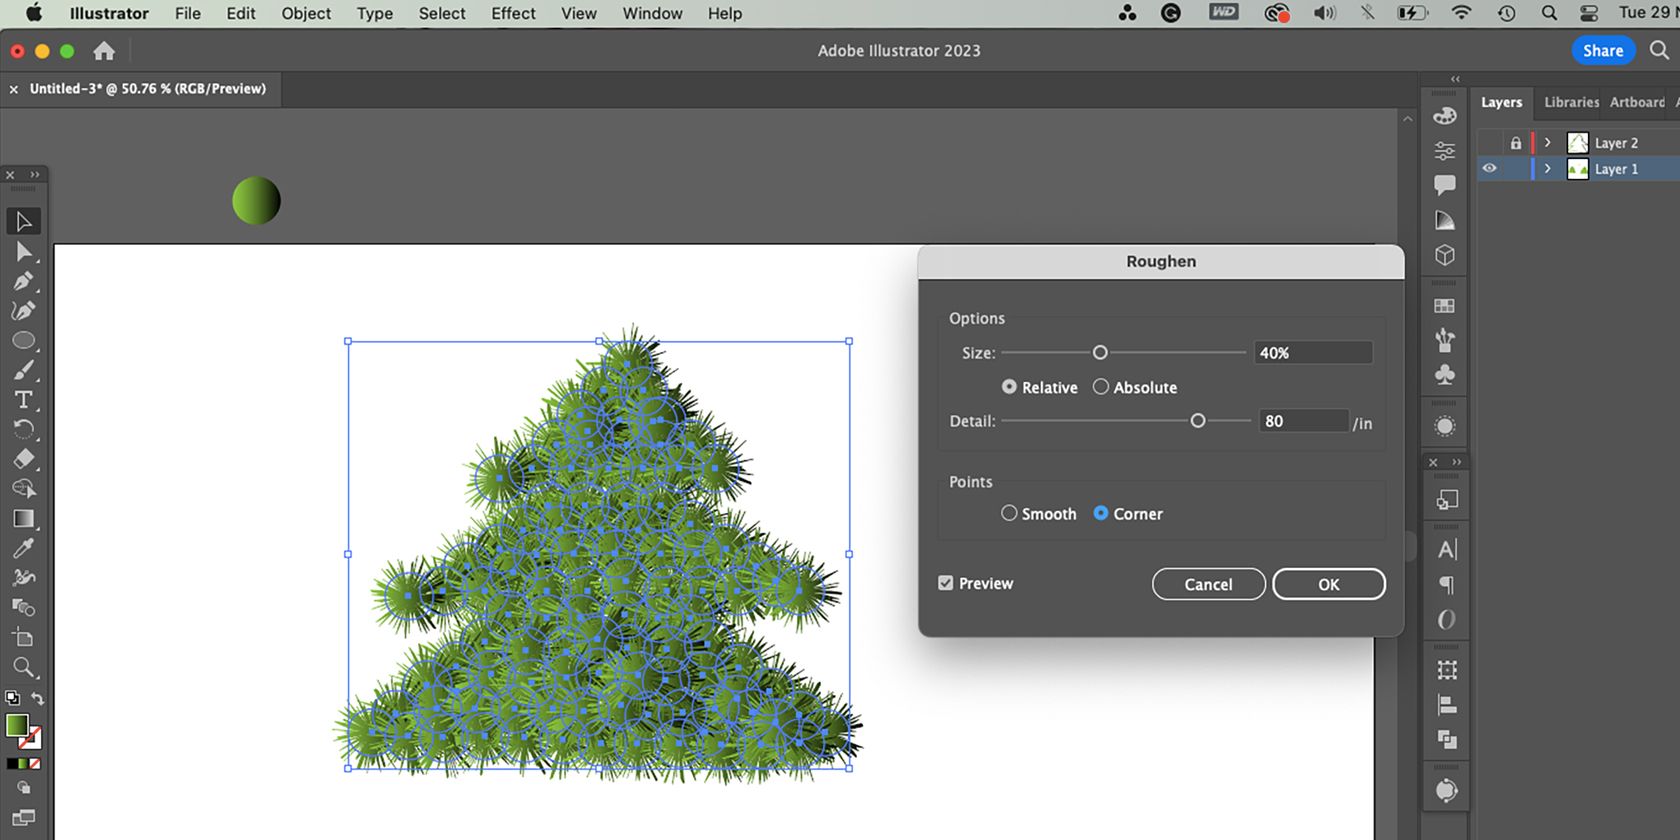Select the Pen tool
Screen dimensions: 1680x840
click(x=24, y=281)
